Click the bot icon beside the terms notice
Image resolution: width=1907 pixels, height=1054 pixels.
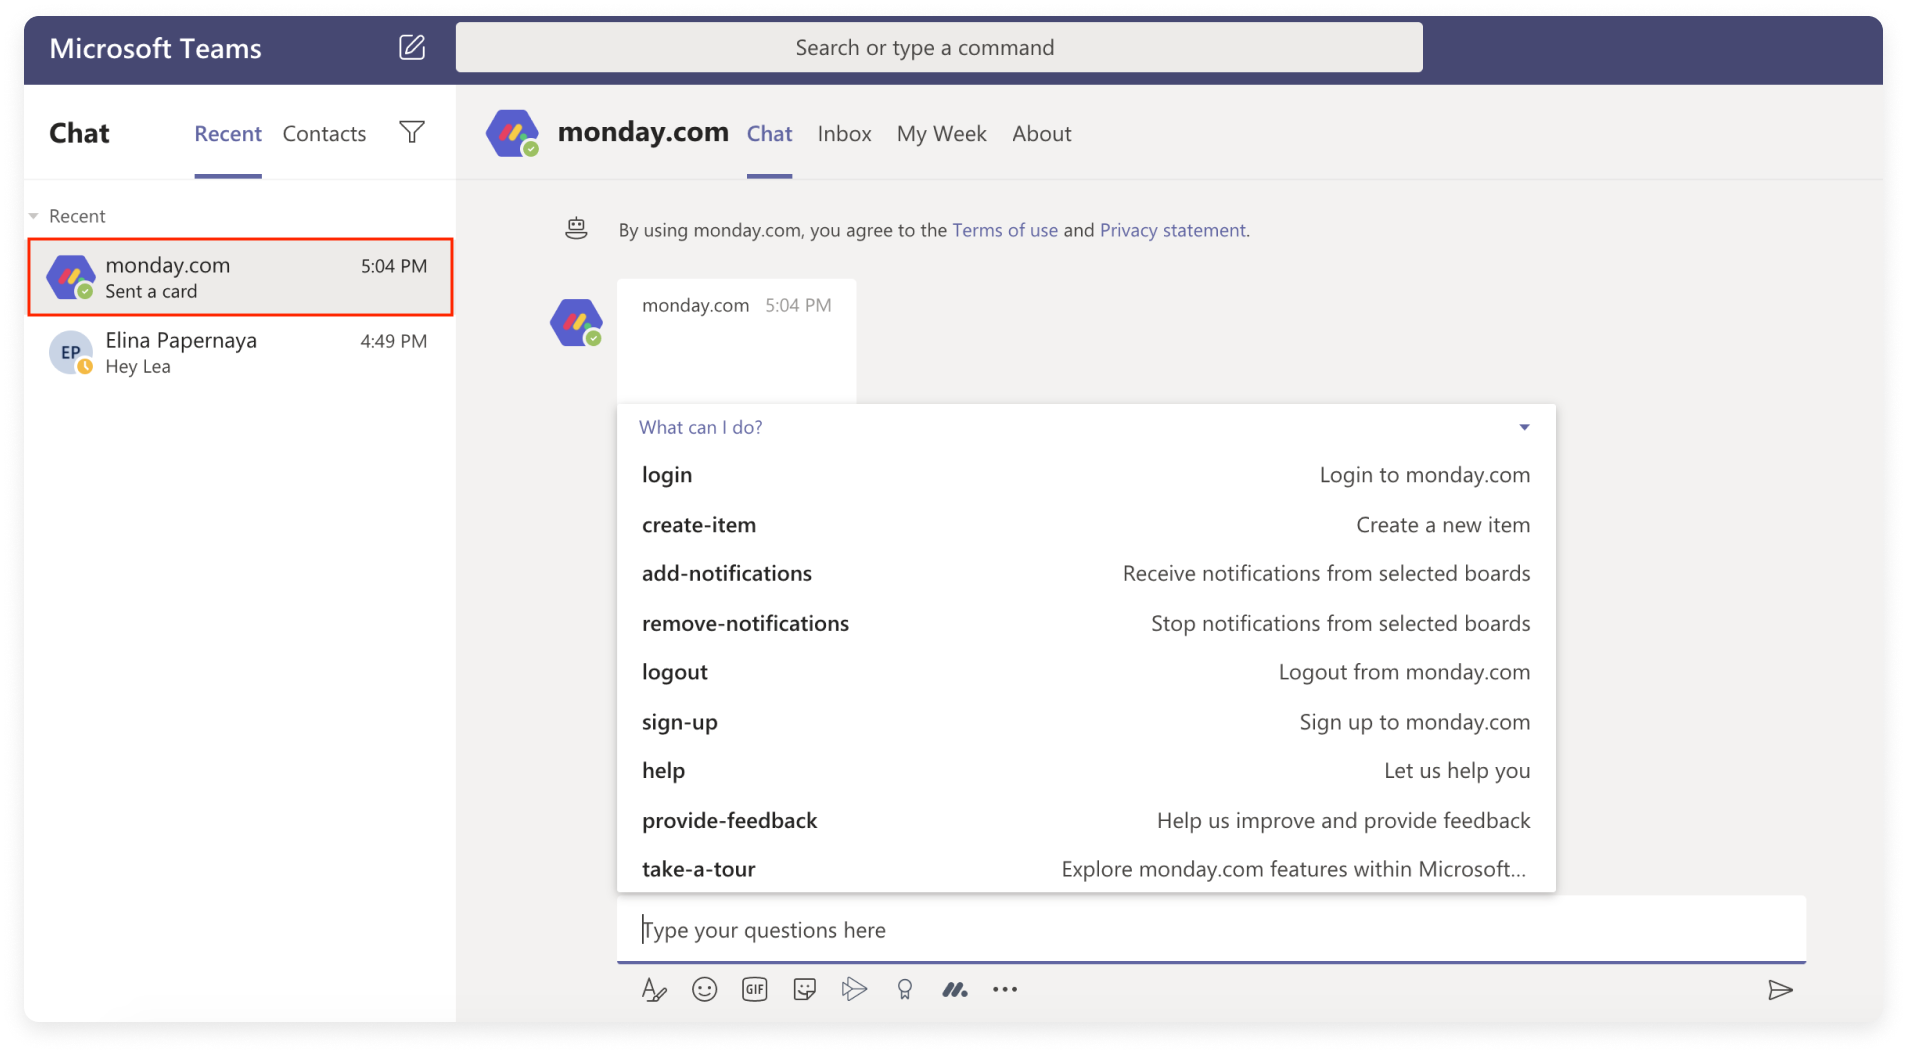576,229
